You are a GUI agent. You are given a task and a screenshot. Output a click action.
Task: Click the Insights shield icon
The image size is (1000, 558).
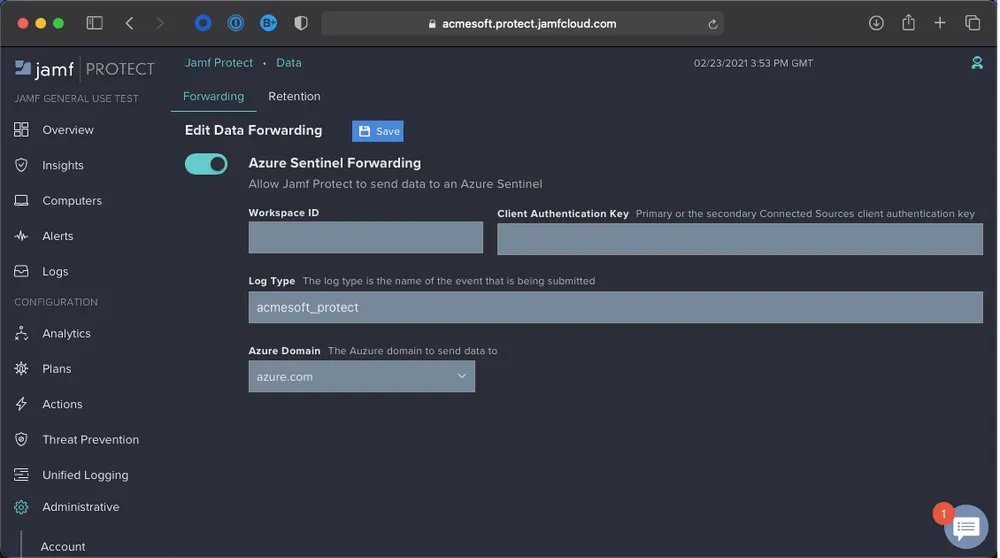click(21, 165)
